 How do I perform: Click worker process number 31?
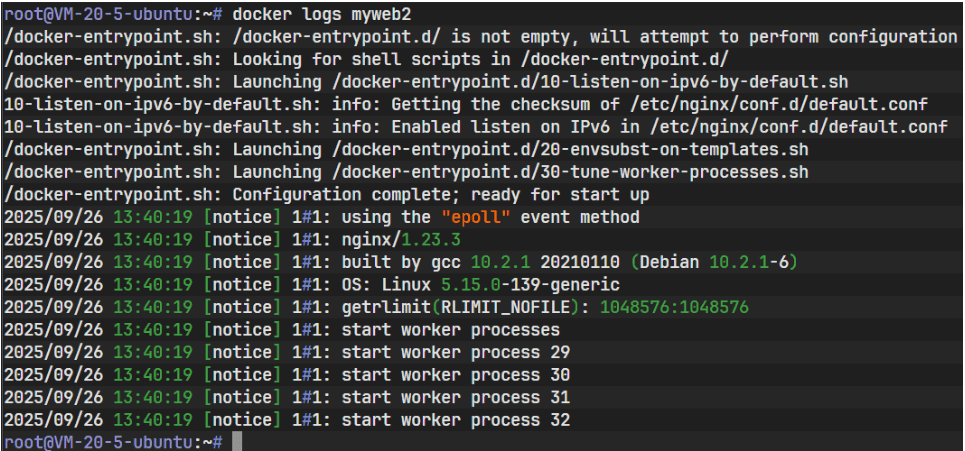click(x=559, y=396)
